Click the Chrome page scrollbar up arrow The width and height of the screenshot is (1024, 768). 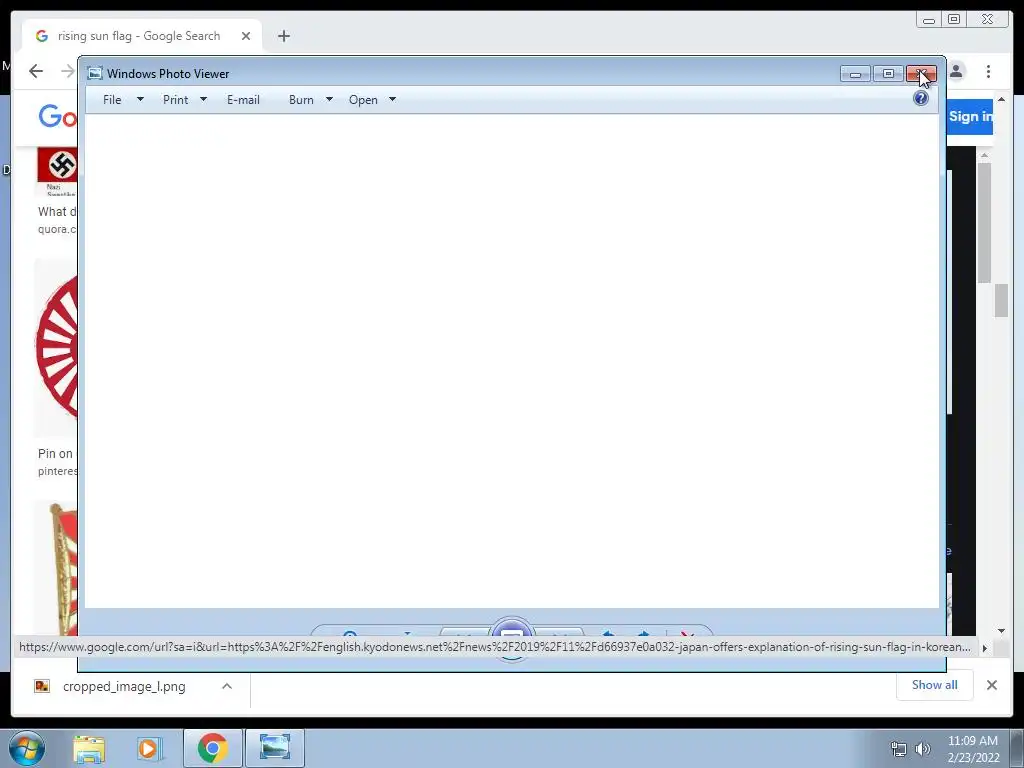(1001, 99)
